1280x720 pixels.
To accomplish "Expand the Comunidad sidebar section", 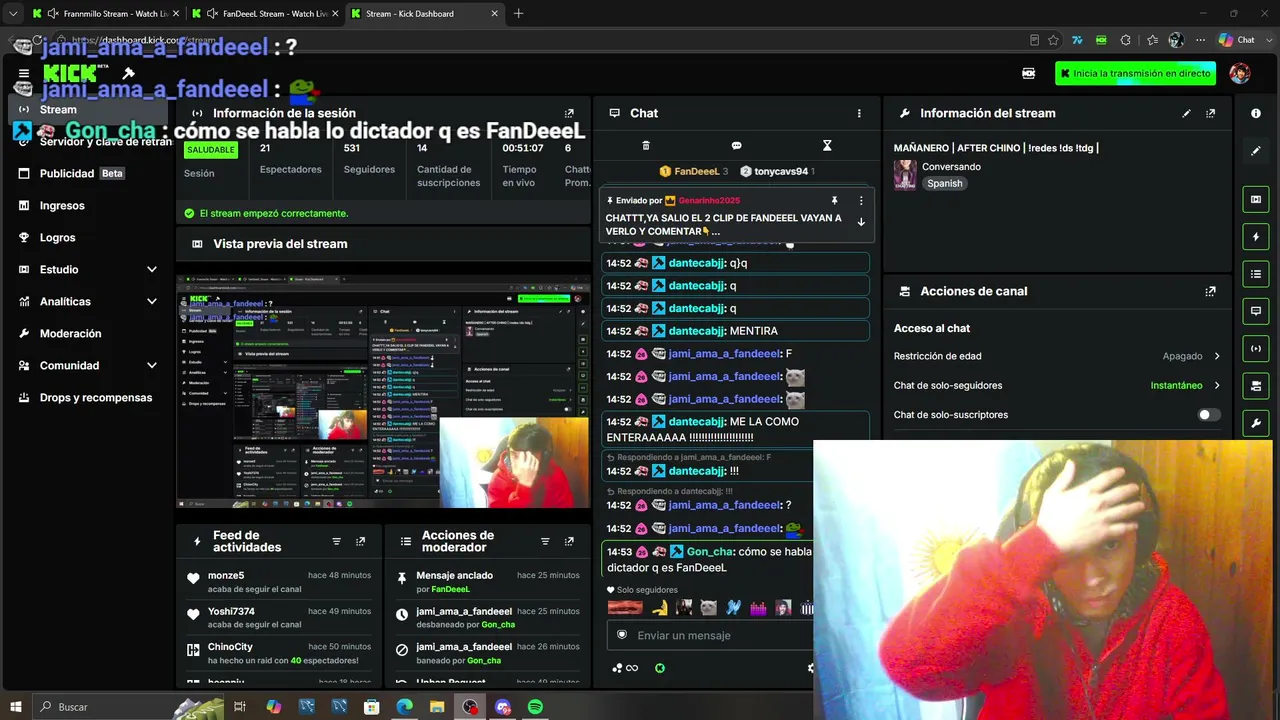I will [152, 366].
